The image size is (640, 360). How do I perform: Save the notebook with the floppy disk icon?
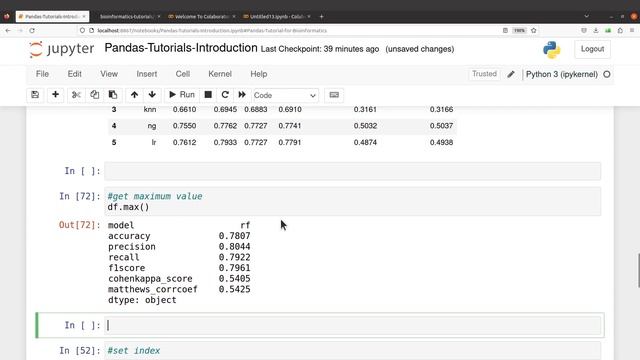click(35, 95)
